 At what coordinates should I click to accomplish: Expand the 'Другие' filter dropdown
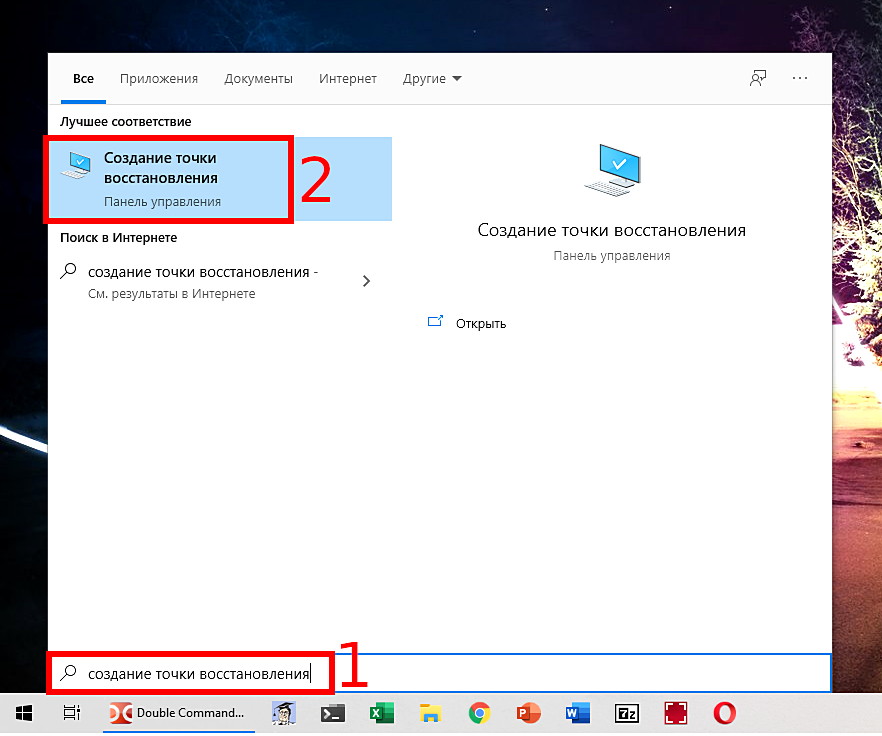coord(432,79)
